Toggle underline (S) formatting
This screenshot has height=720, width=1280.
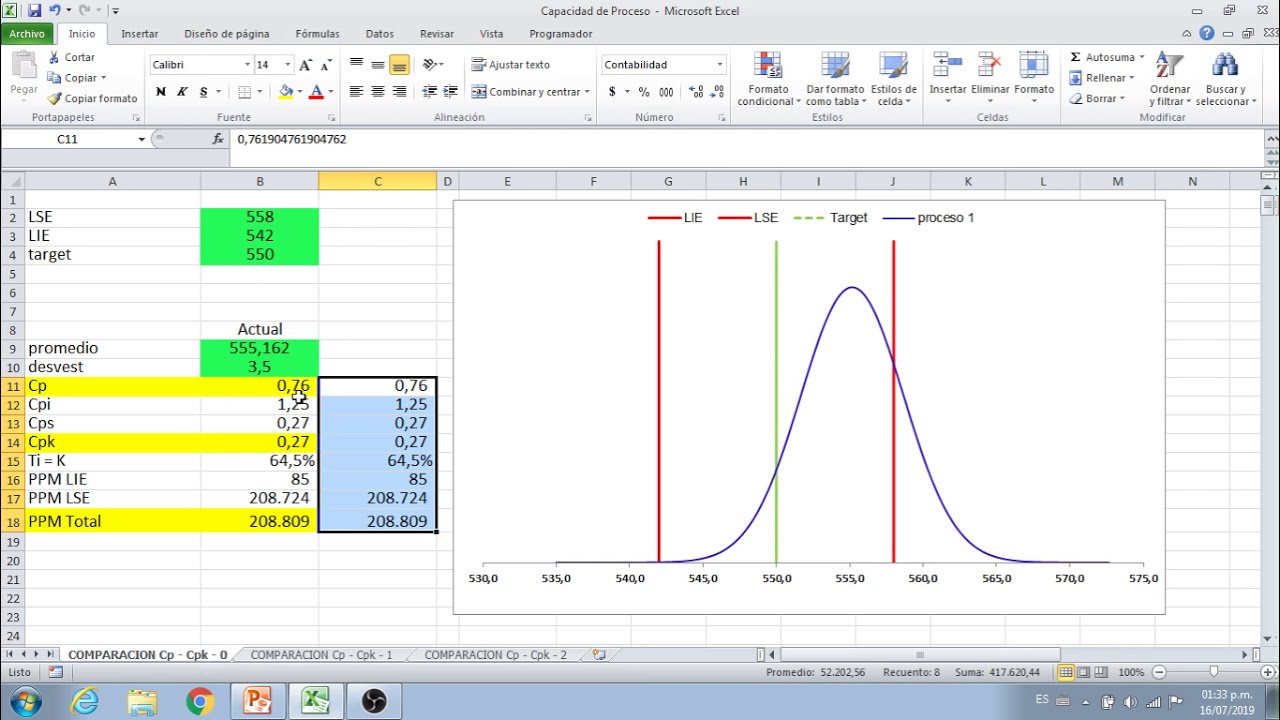click(204, 92)
